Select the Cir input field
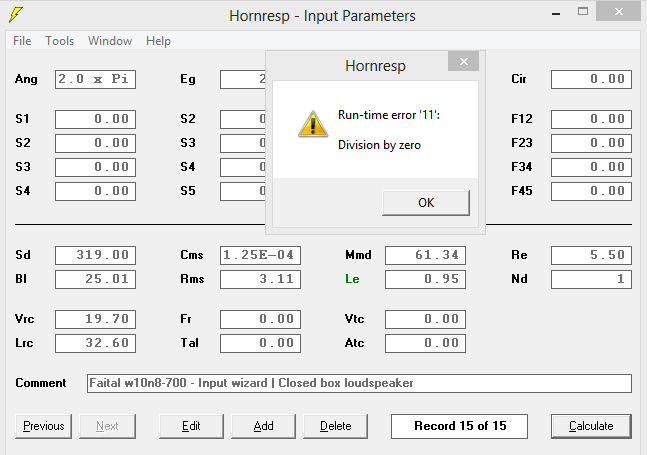Screen dimensions: 647x455 click(x=591, y=79)
